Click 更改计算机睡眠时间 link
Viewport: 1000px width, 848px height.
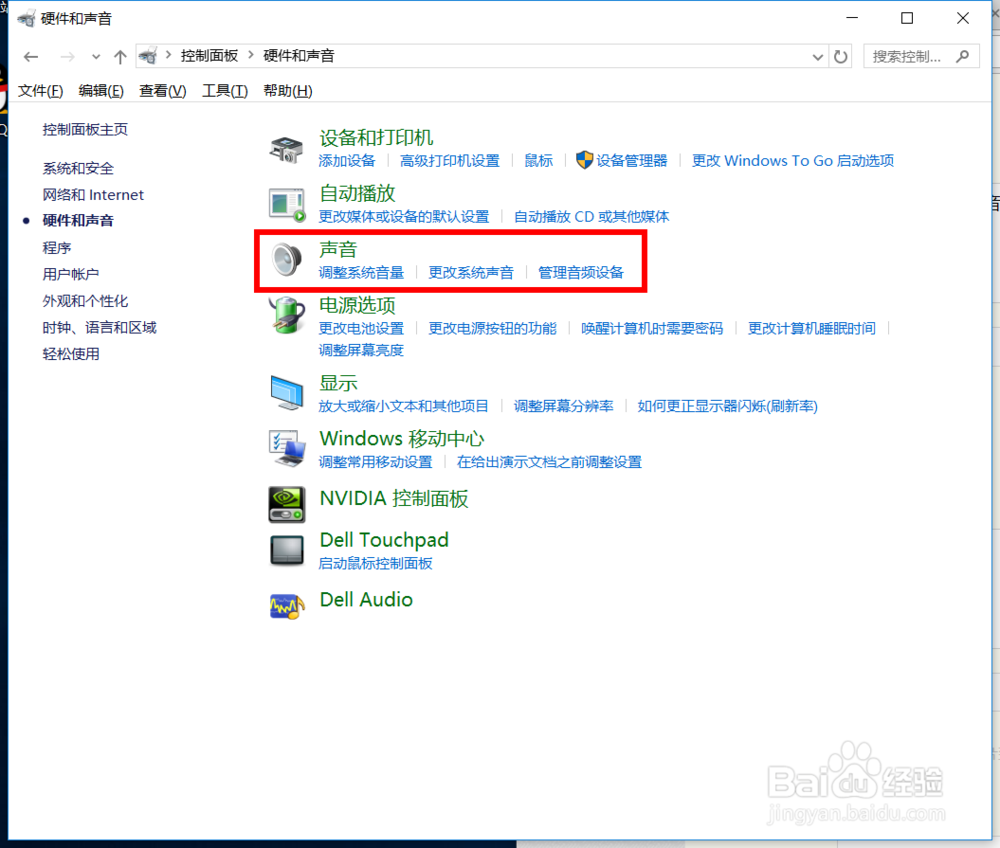811,328
